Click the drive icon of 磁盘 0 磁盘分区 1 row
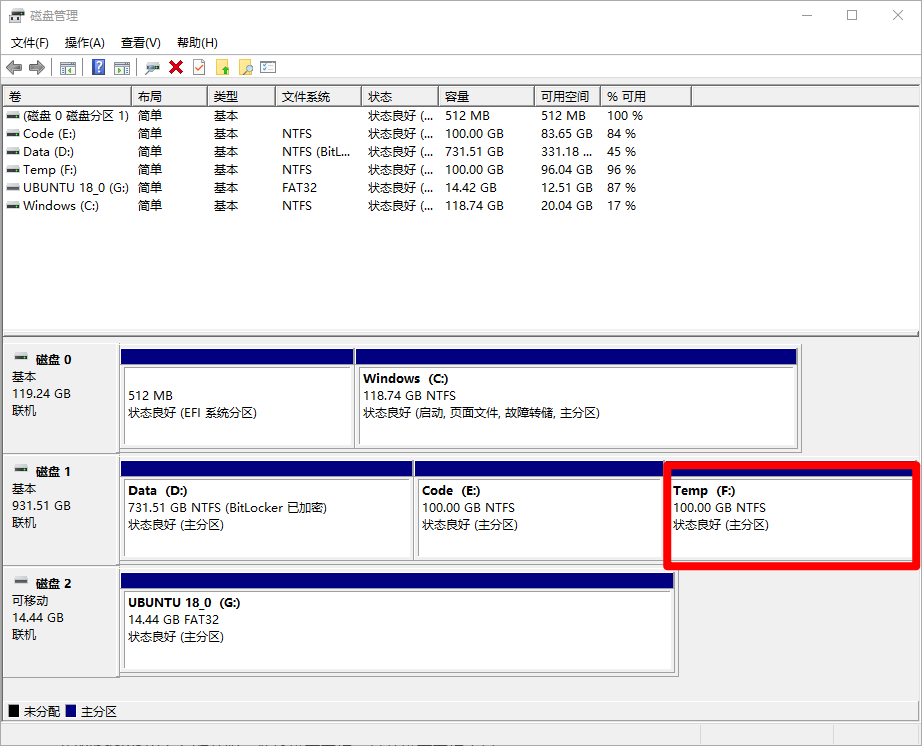This screenshot has width=922, height=746. (x=13, y=116)
